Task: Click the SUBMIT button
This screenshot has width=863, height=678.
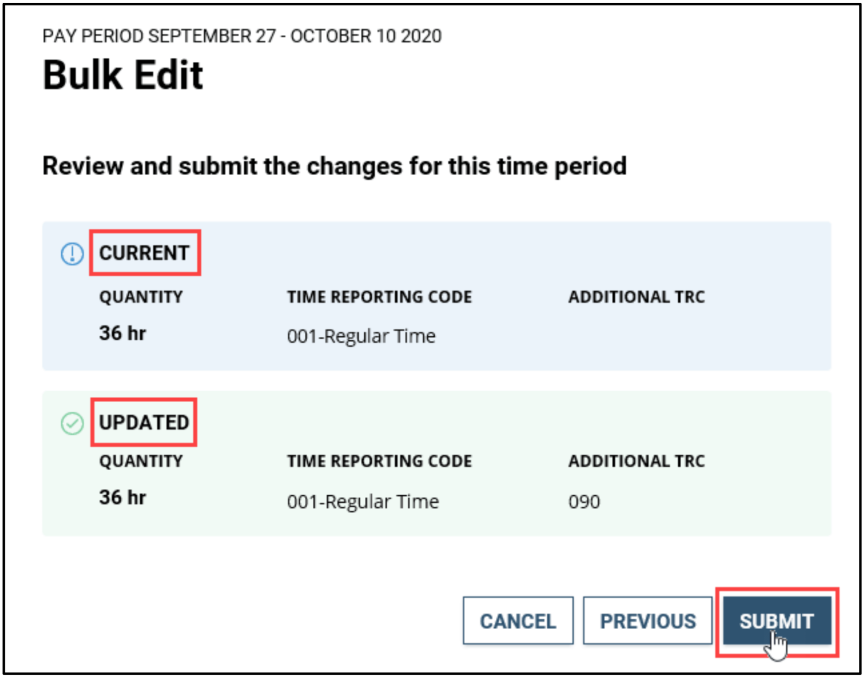Action: point(778,620)
